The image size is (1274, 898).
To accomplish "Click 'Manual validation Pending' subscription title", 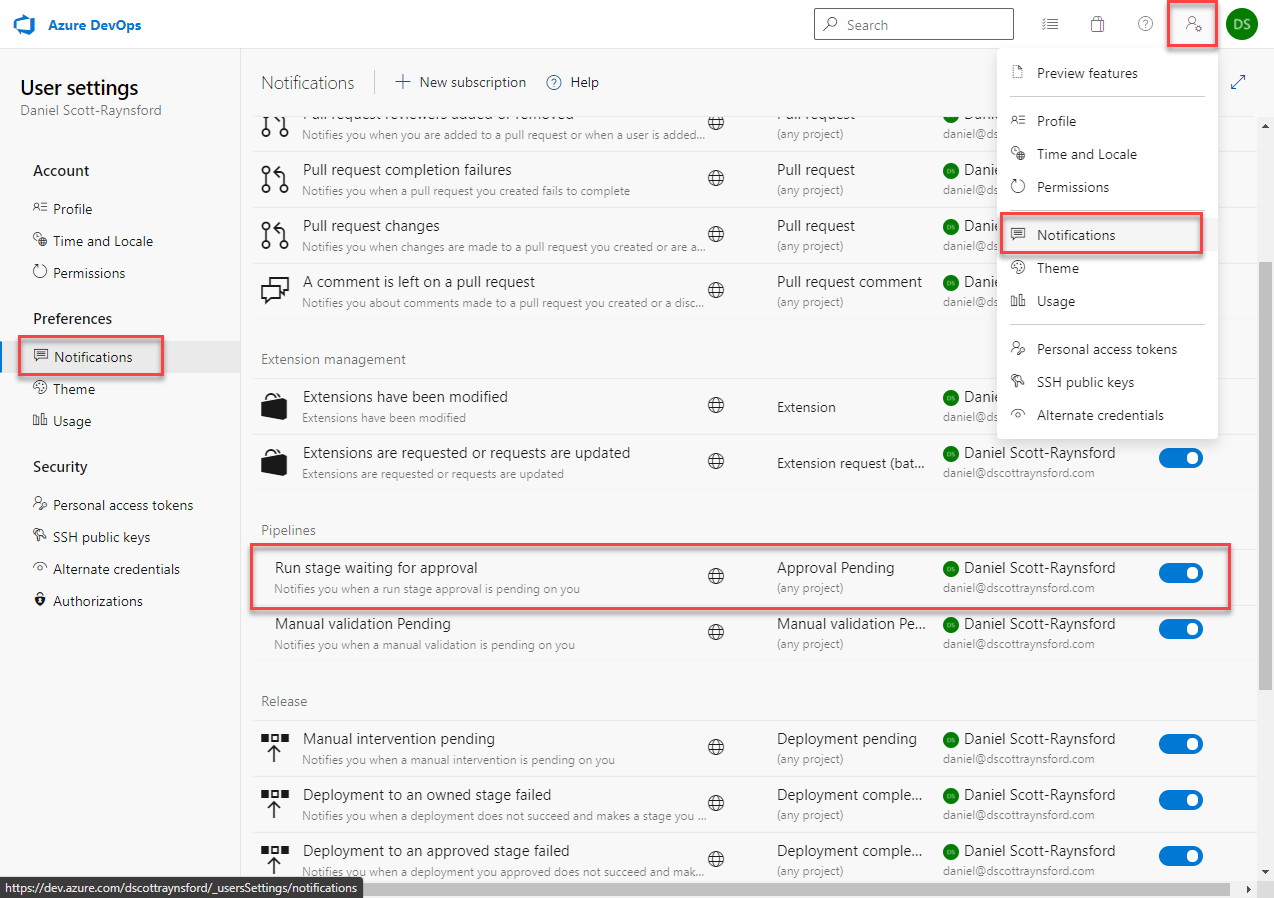I will 363,624.
